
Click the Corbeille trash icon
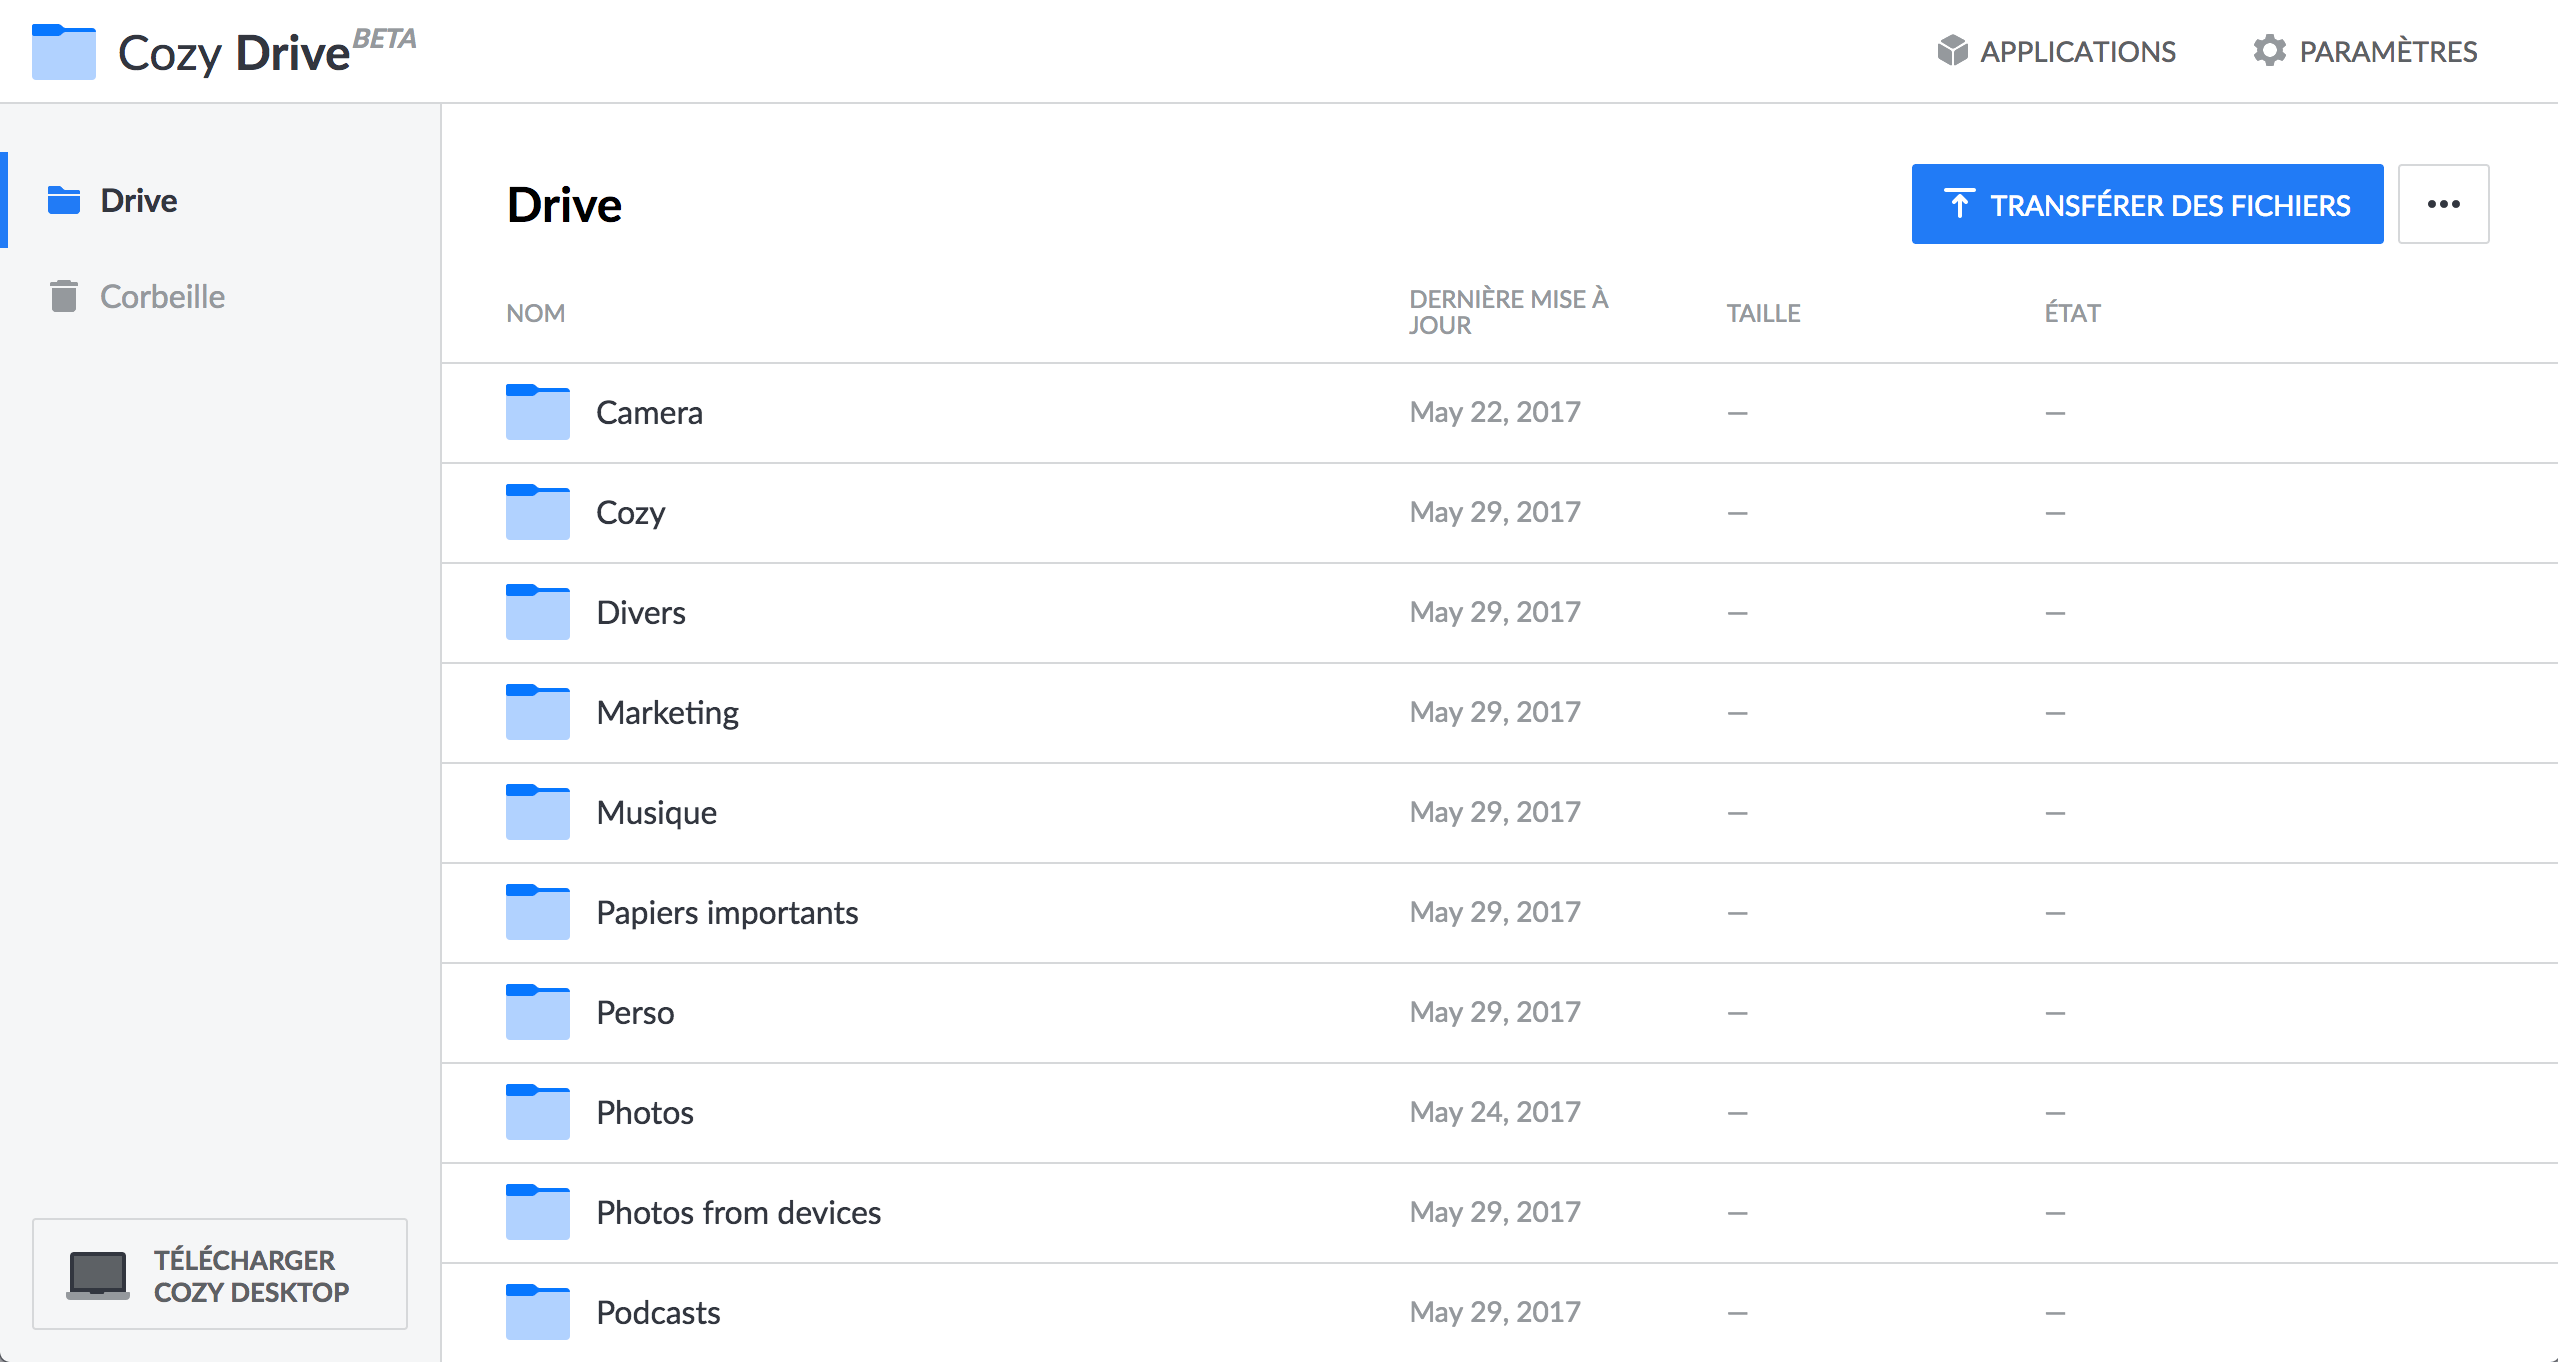64,296
